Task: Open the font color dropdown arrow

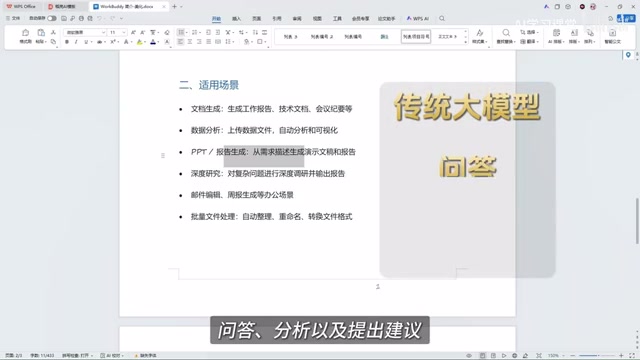Action: (158, 42)
